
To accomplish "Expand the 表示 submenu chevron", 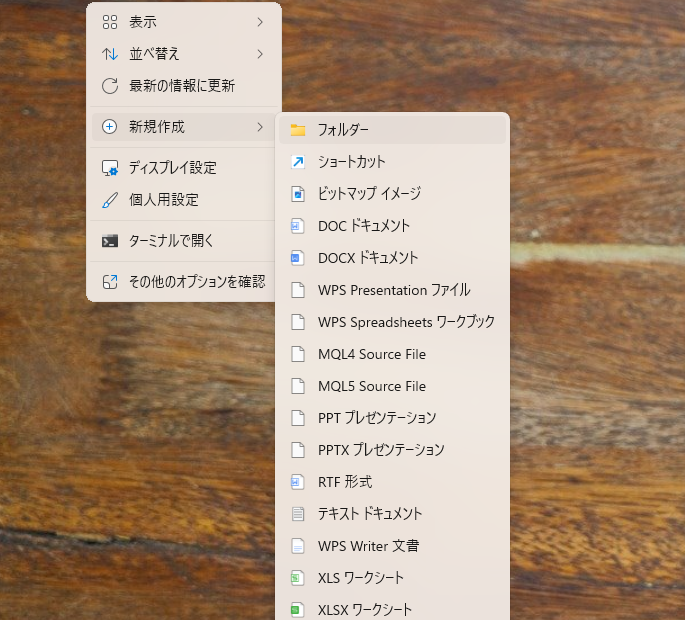I will pos(260,22).
